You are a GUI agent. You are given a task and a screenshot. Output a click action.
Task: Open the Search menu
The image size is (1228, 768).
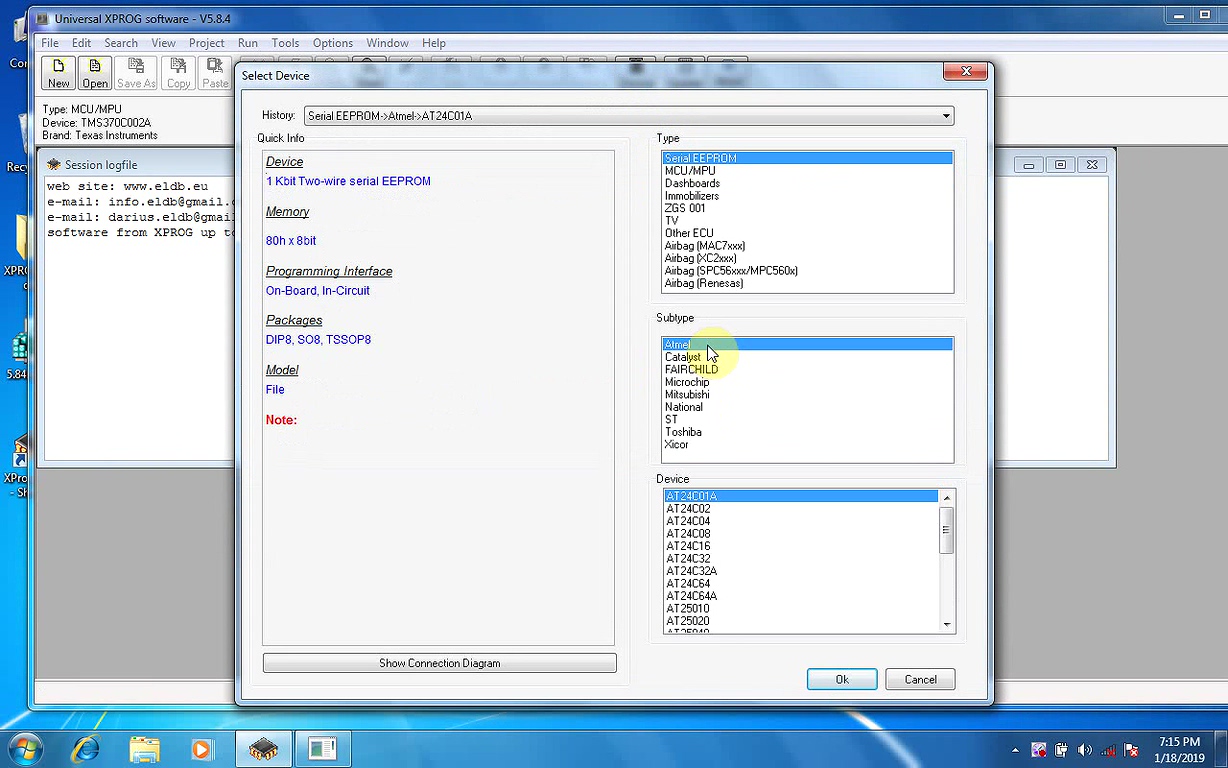coord(121,43)
